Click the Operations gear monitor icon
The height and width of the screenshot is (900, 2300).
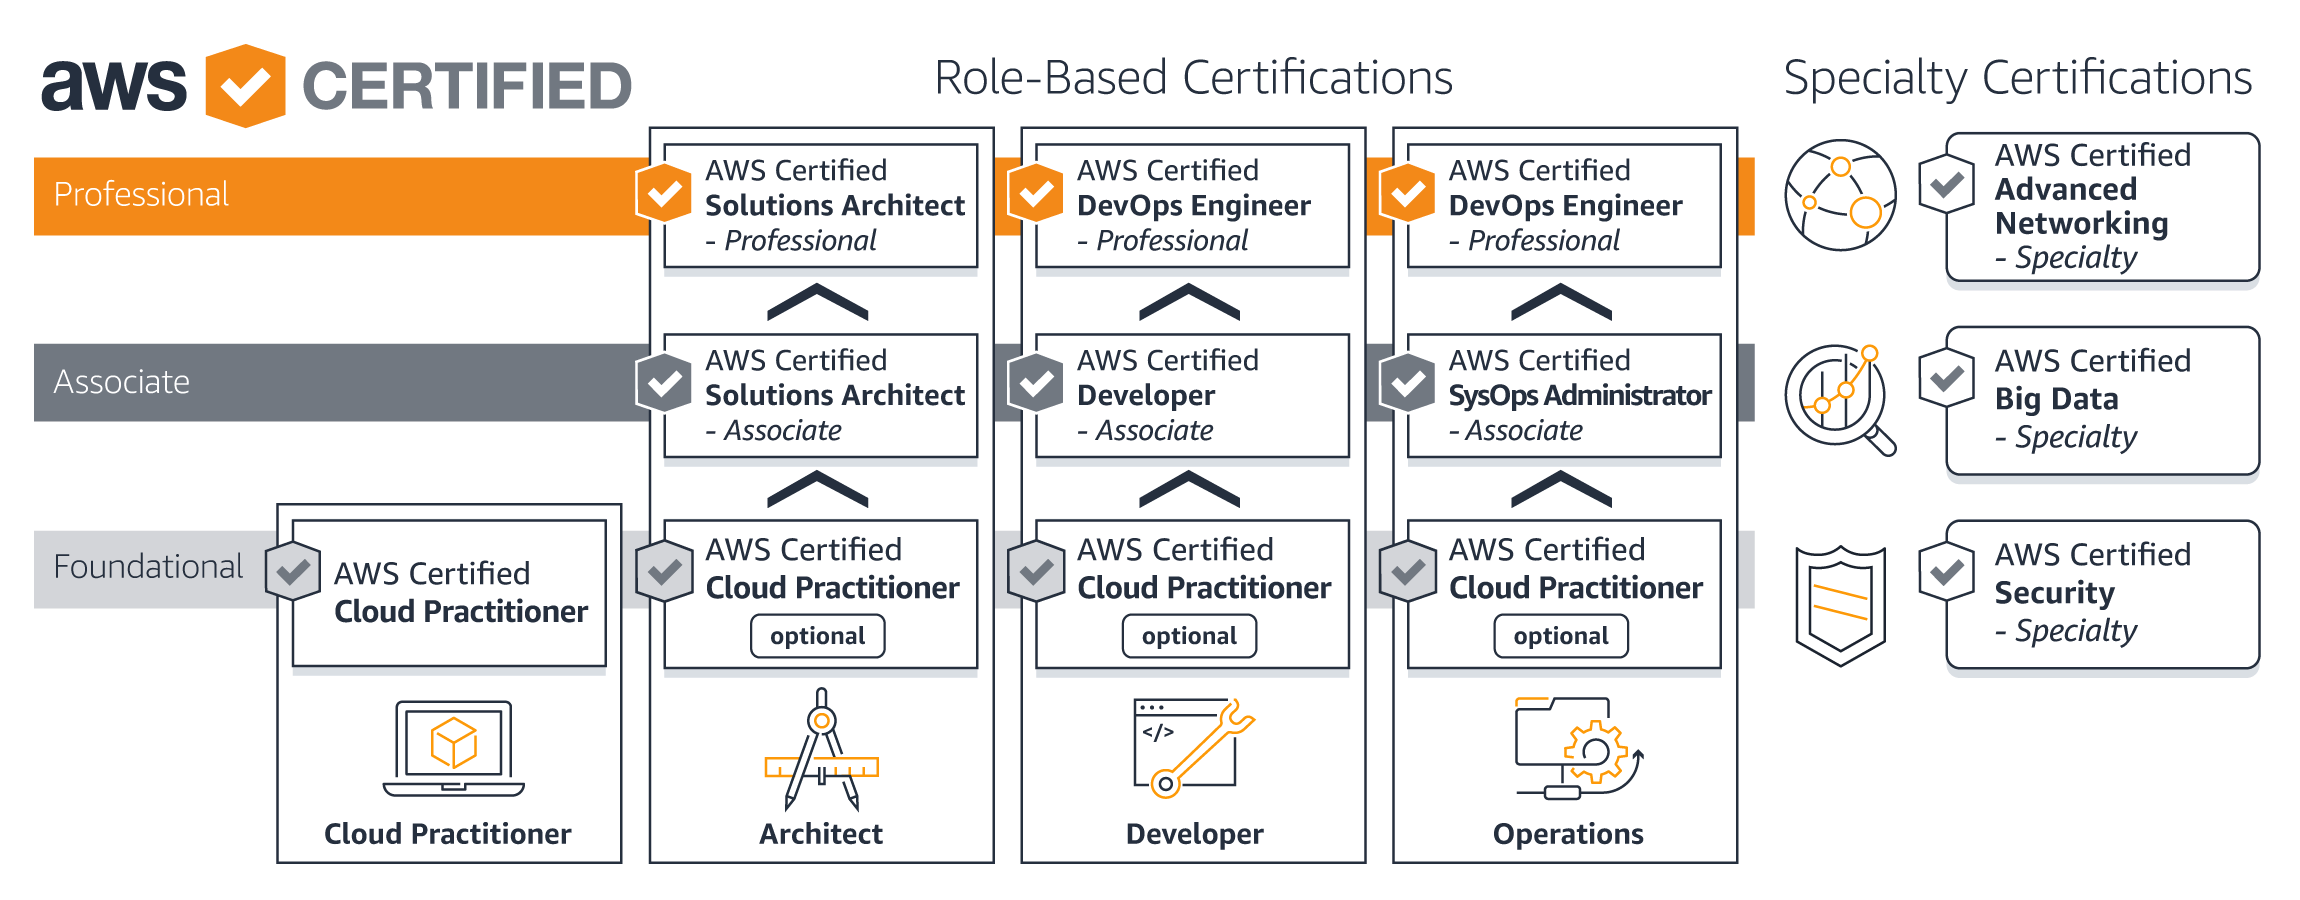(x=1579, y=748)
